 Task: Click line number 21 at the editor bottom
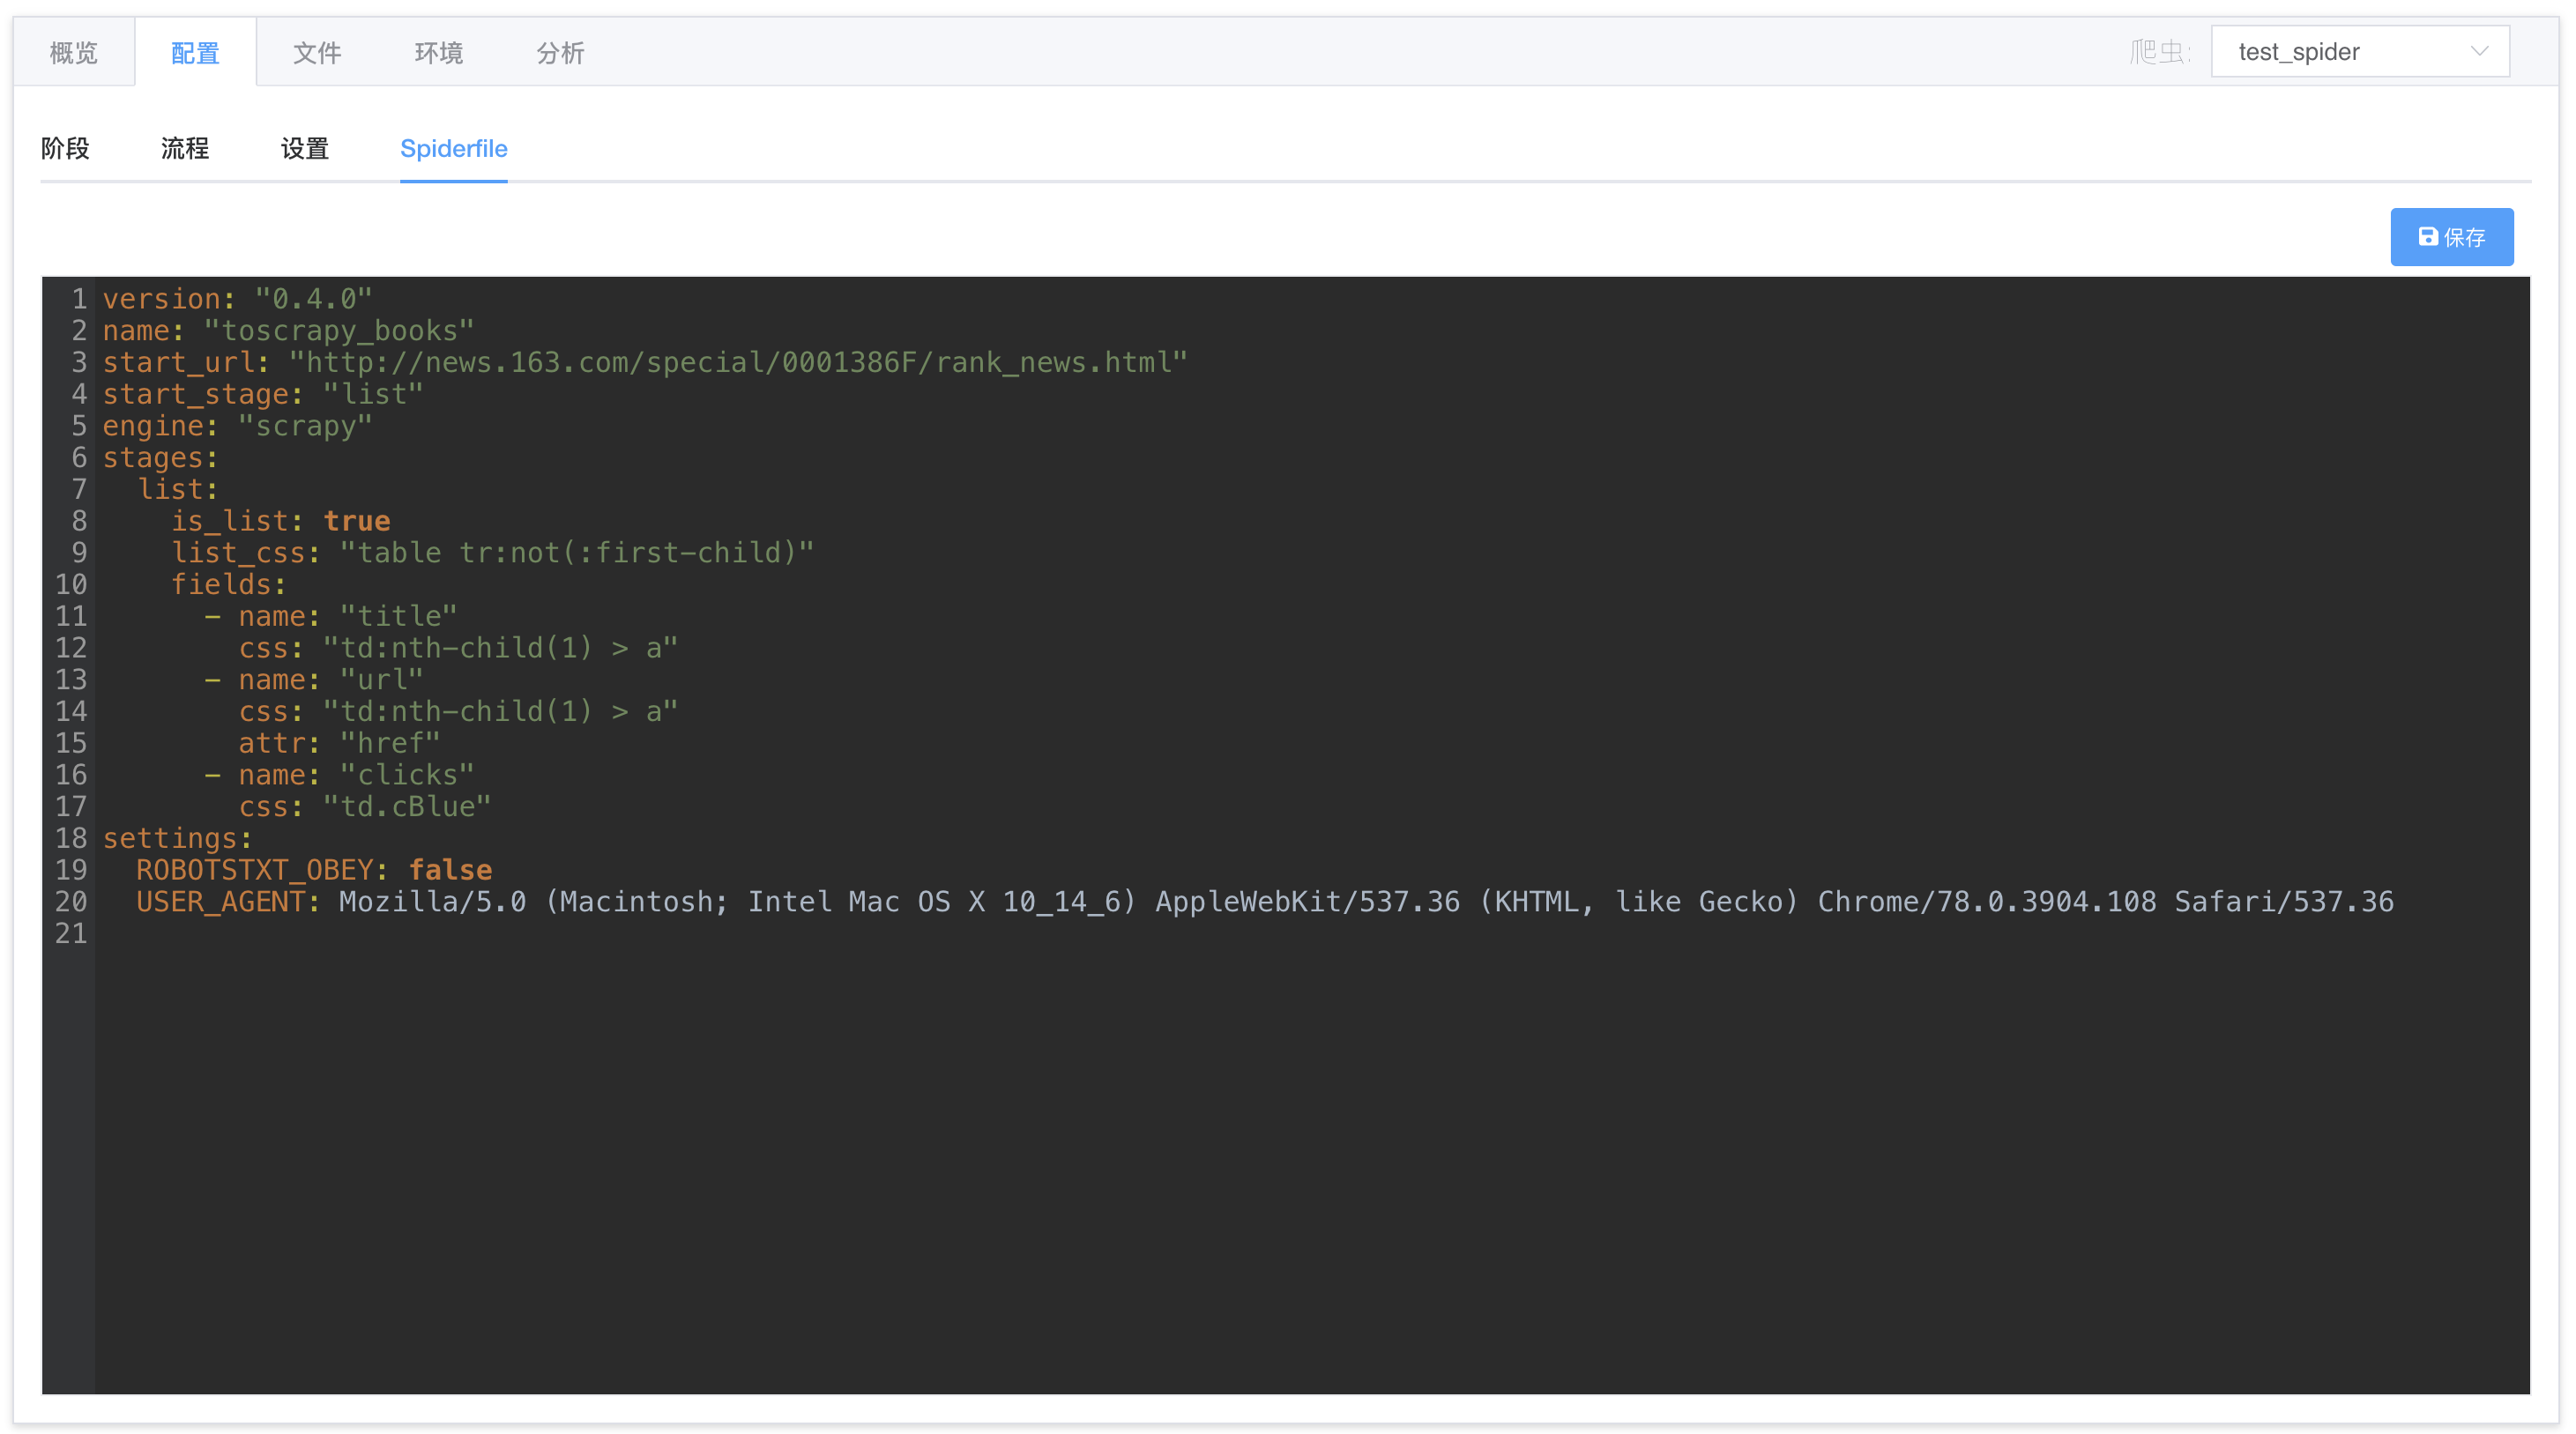71,933
